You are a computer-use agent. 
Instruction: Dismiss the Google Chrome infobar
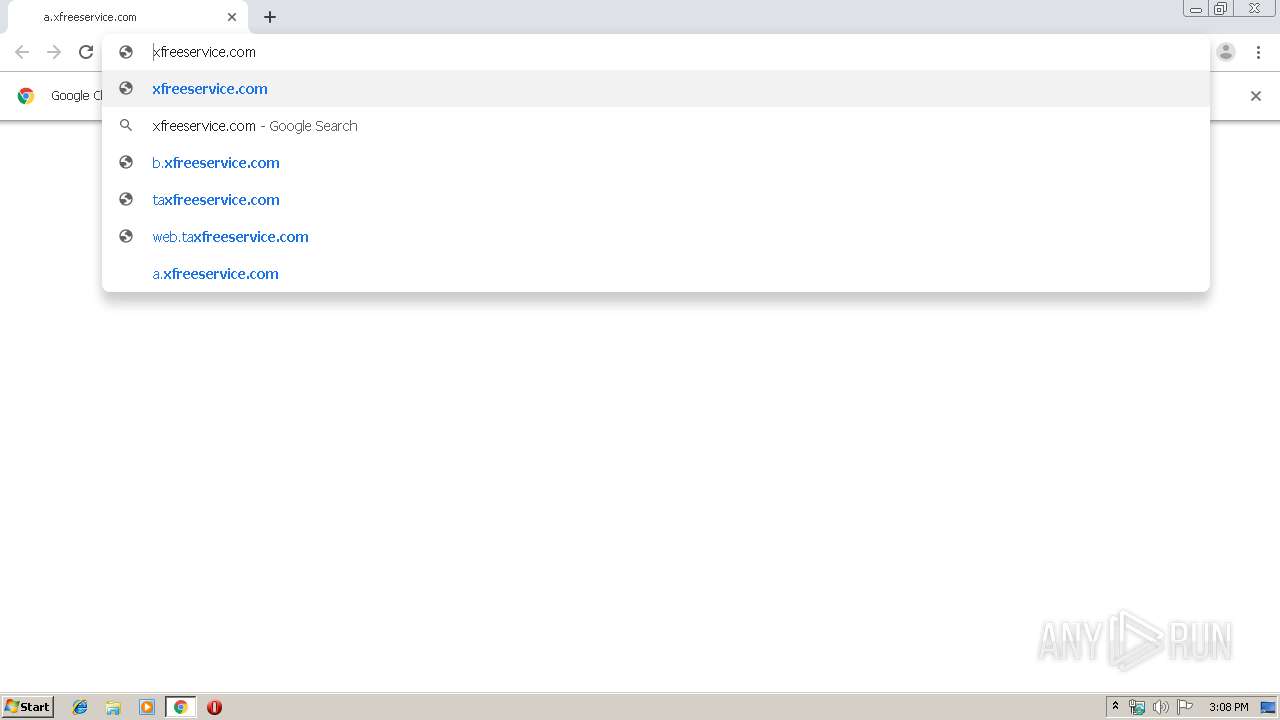(x=1256, y=96)
